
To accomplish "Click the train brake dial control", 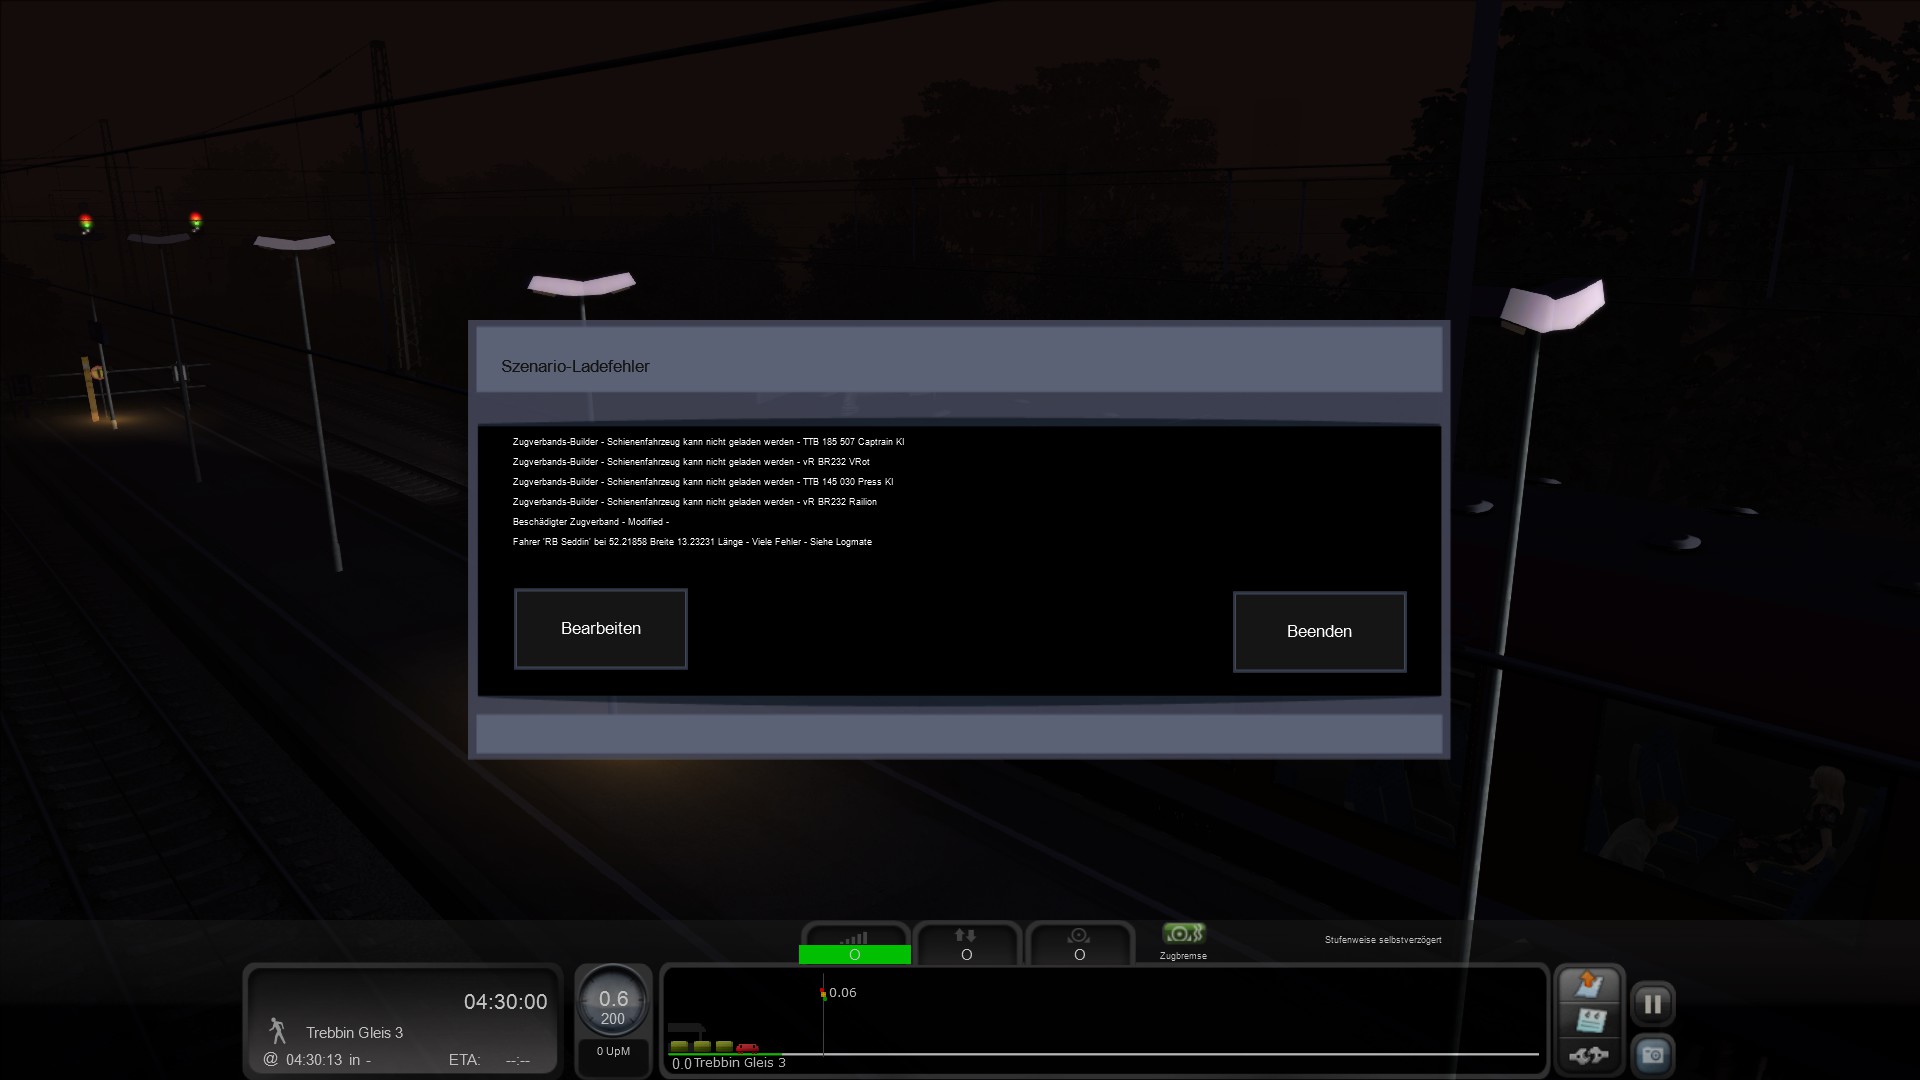I will pyautogui.click(x=1079, y=944).
